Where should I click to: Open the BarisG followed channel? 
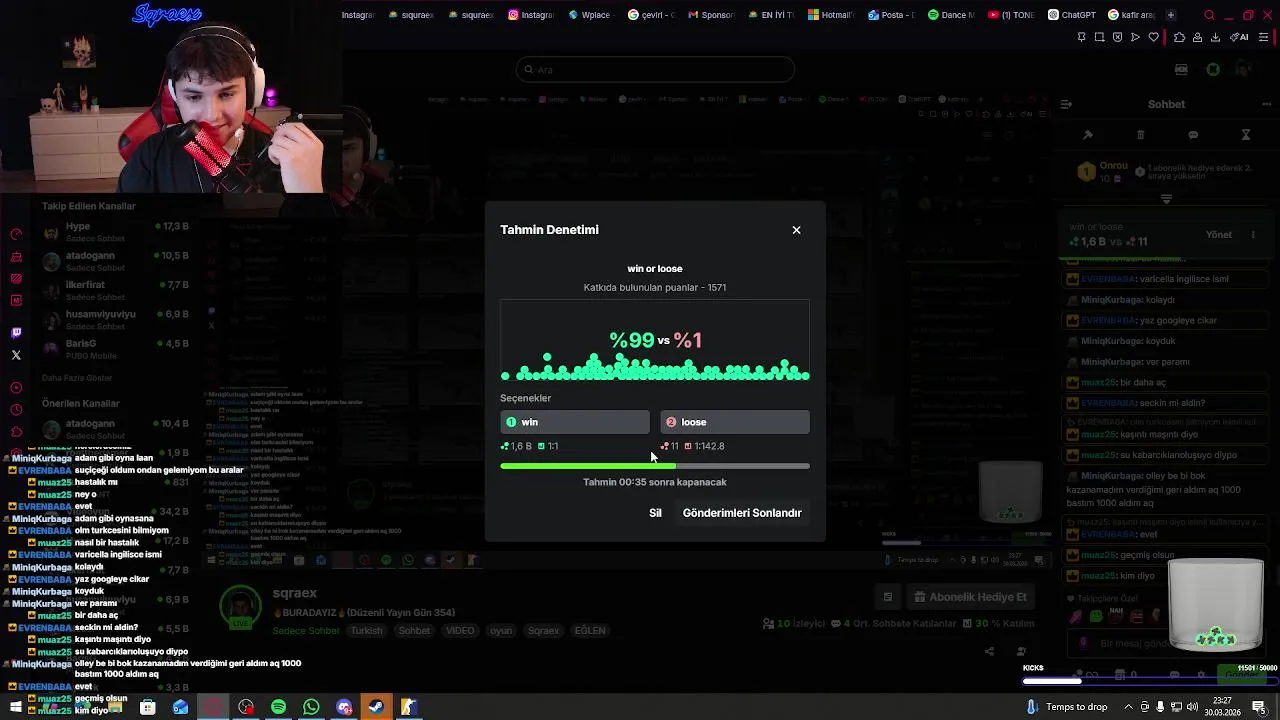click(115, 348)
